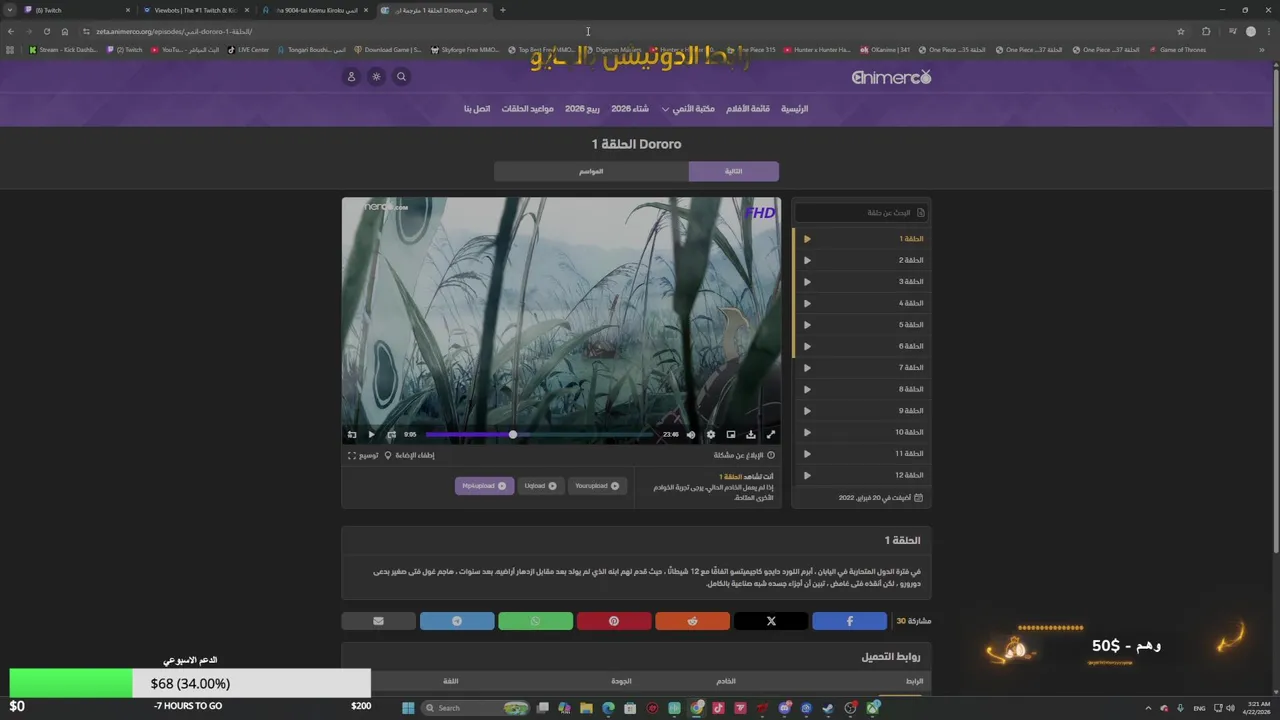
Task: Open the الرئيسية nav item
Action: 794,109
